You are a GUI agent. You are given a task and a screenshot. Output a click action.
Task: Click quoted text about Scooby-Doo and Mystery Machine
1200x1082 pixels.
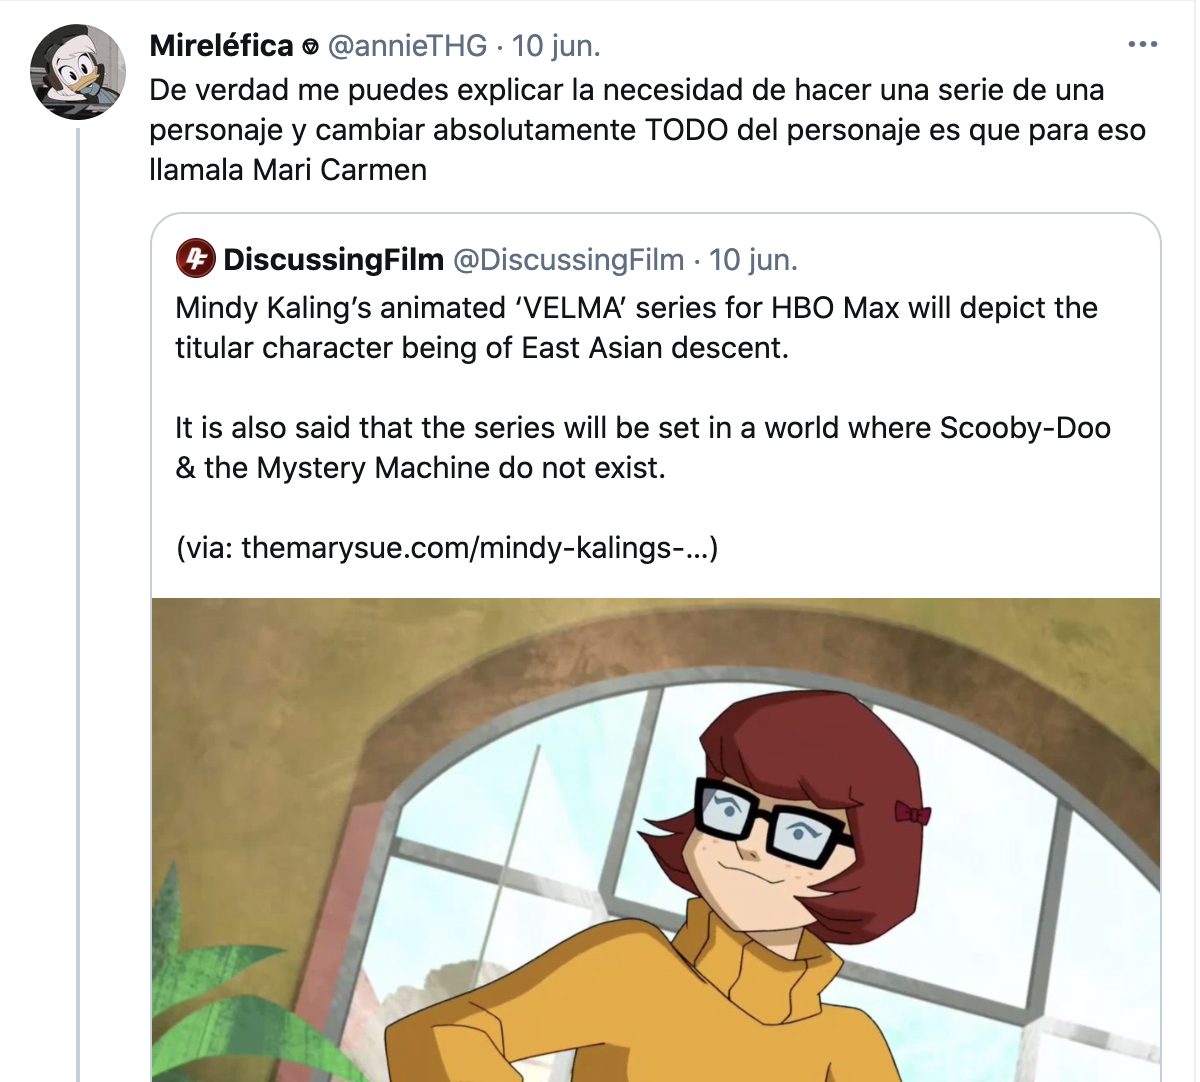coord(642,447)
